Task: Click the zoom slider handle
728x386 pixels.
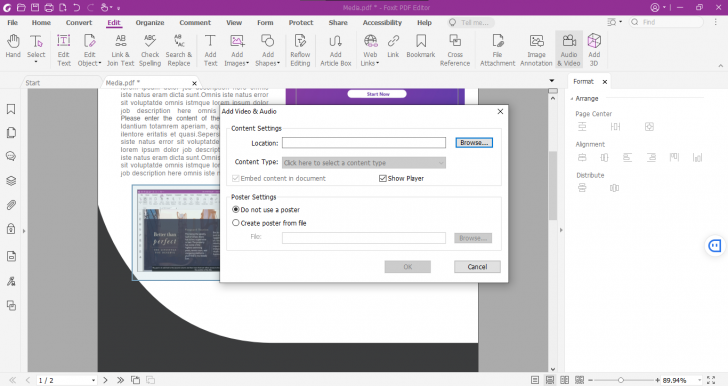Action: tap(620, 380)
